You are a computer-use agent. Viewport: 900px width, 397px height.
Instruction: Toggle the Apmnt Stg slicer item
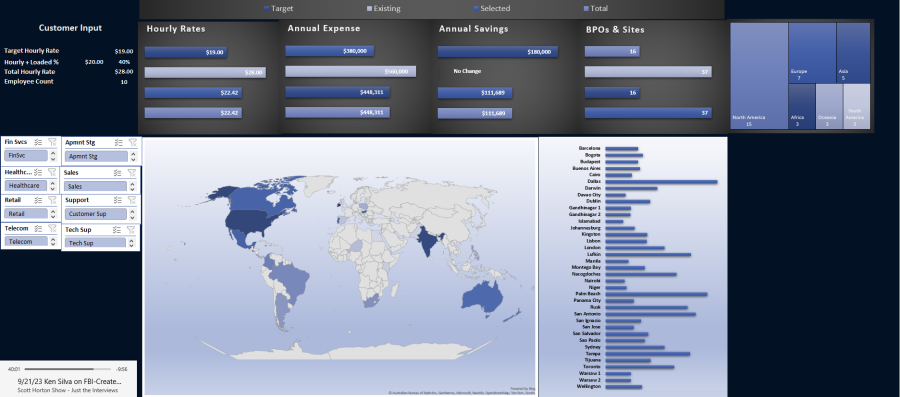tap(96, 156)
